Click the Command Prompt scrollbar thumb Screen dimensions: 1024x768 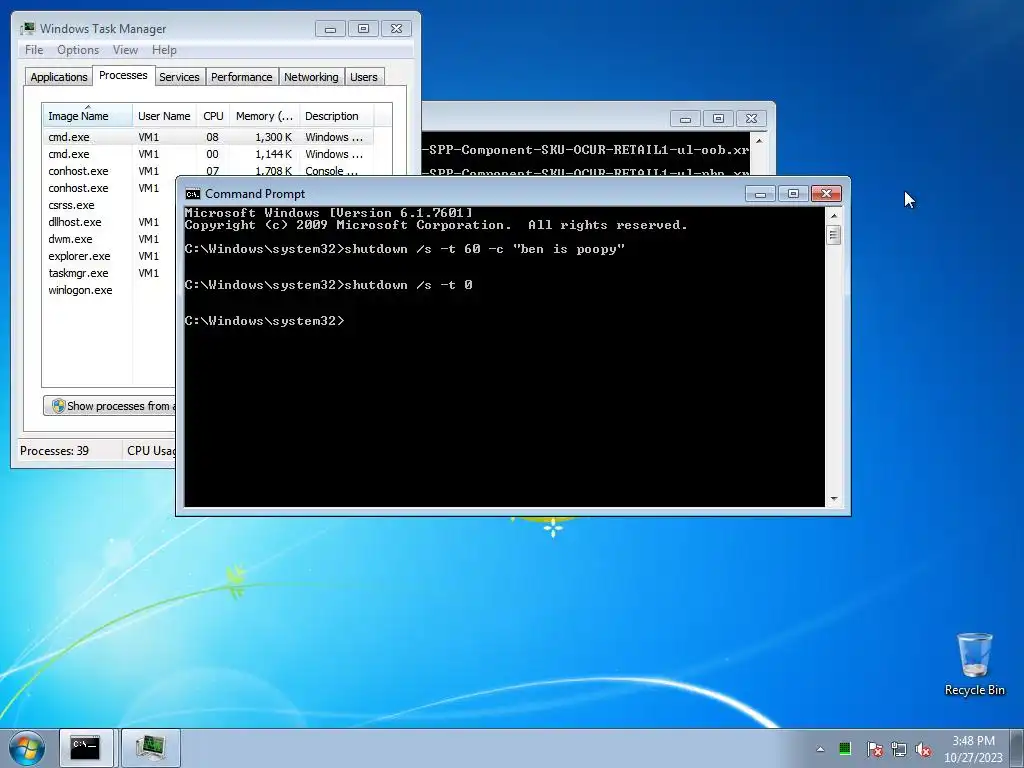tap(833, 234)
